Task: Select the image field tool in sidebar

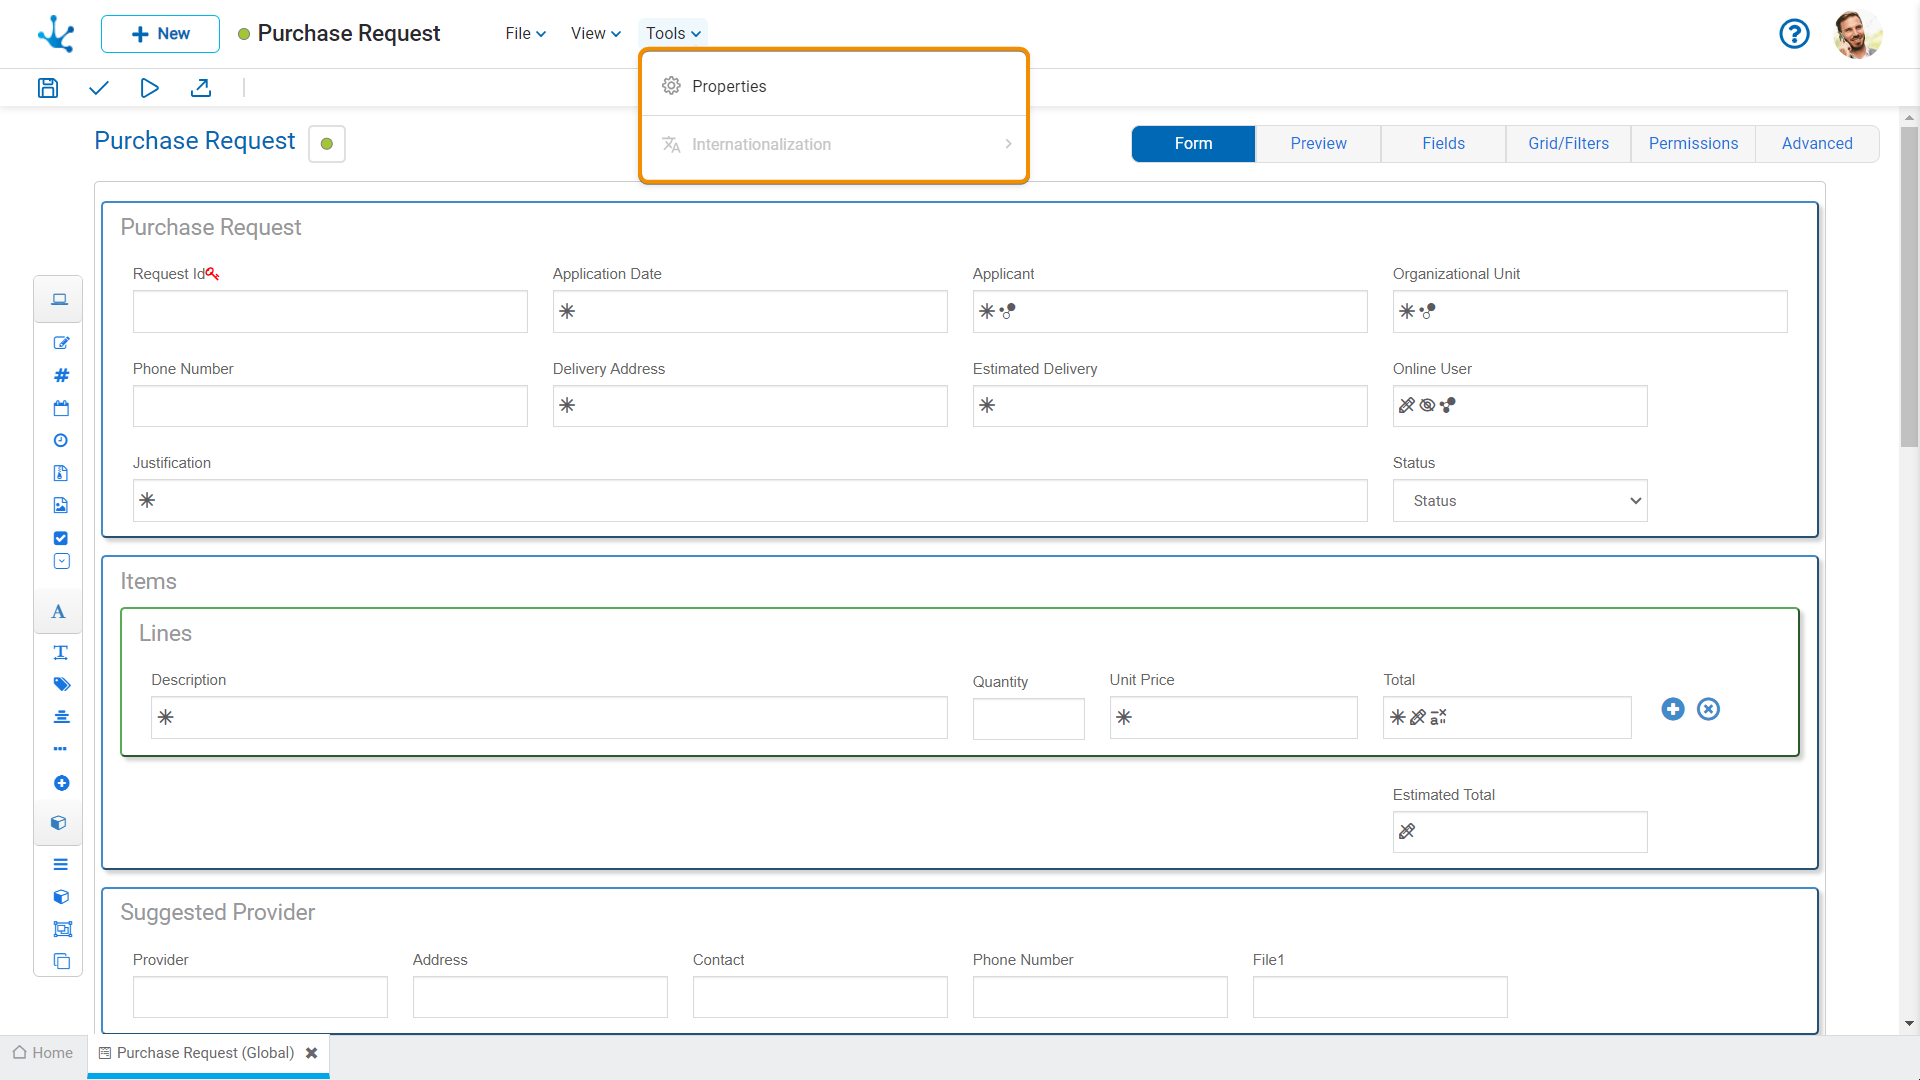Action: (61, 505)
